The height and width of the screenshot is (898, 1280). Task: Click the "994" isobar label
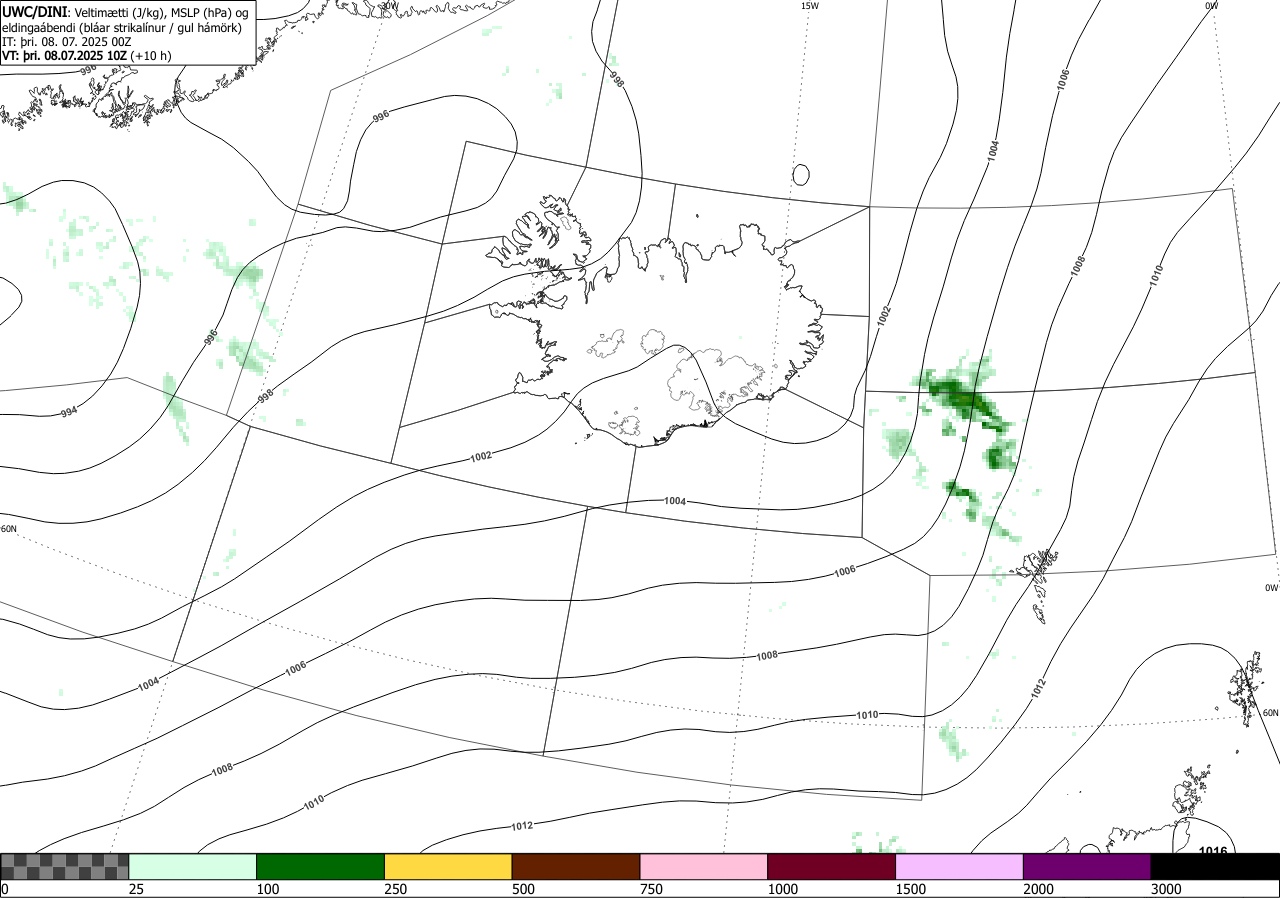[x=68, y=411]
